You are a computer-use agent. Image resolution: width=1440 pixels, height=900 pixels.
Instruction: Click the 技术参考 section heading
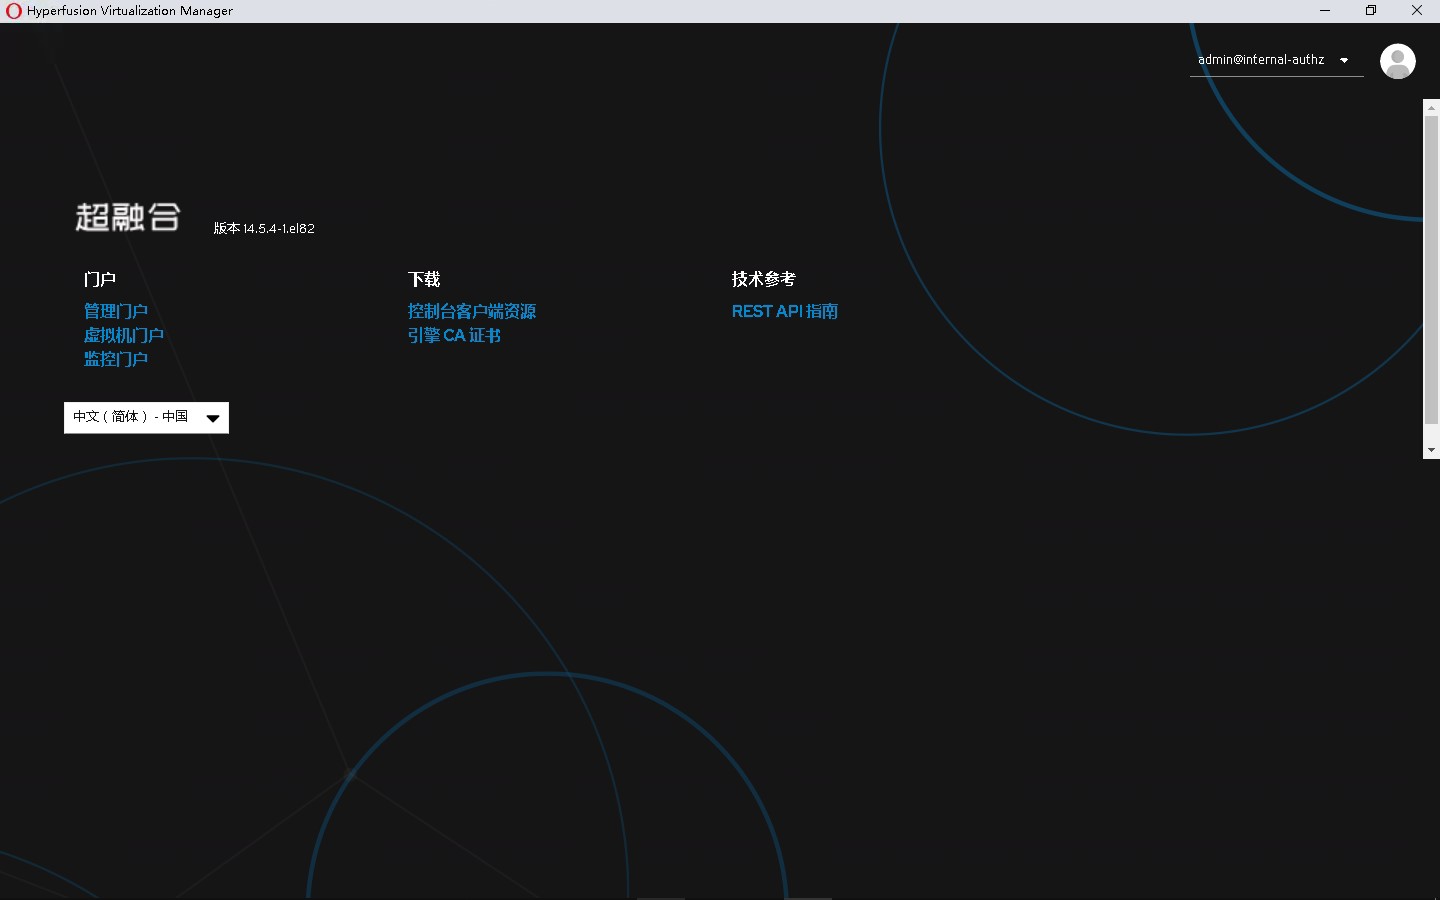click(764, 279)
